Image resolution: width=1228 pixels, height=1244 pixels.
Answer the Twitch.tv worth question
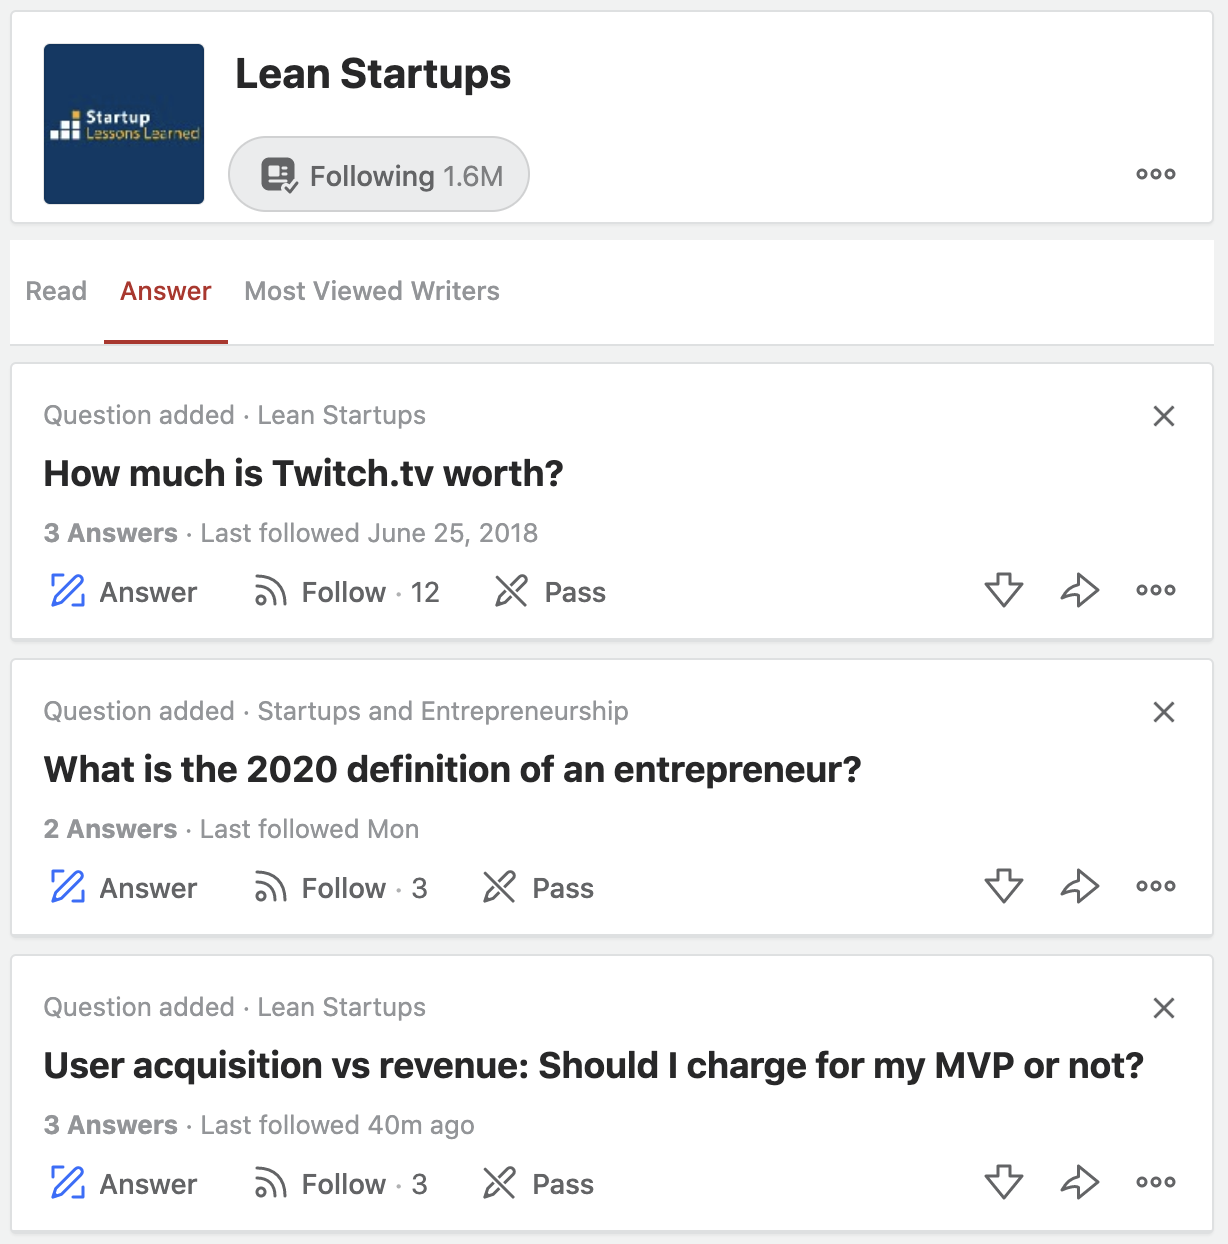coord(123,591)
